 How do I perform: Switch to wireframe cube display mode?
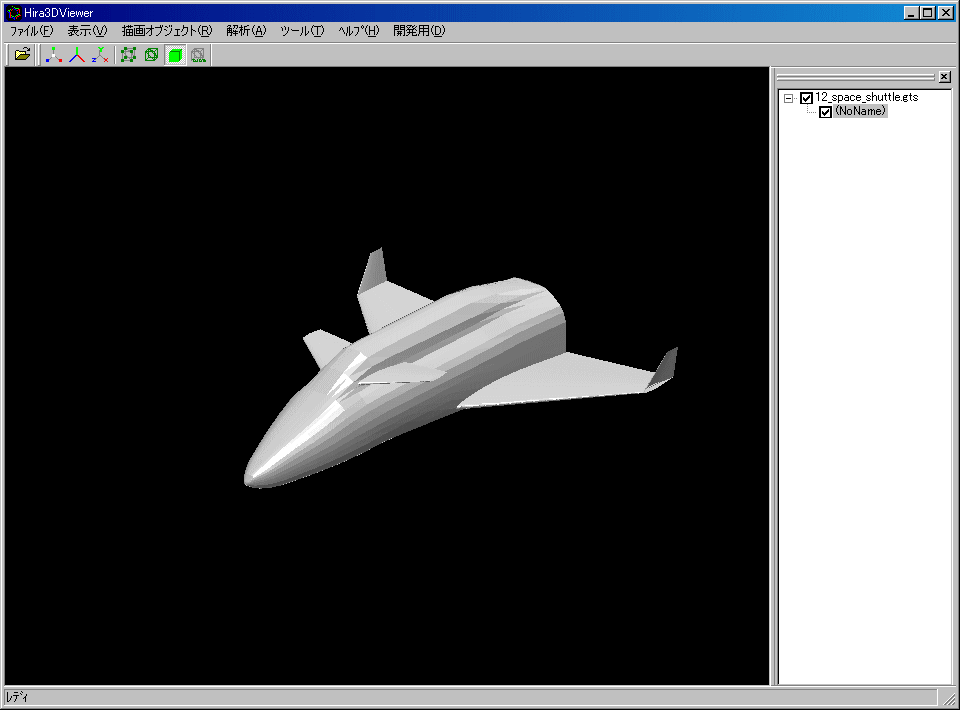tap(151, 55)
